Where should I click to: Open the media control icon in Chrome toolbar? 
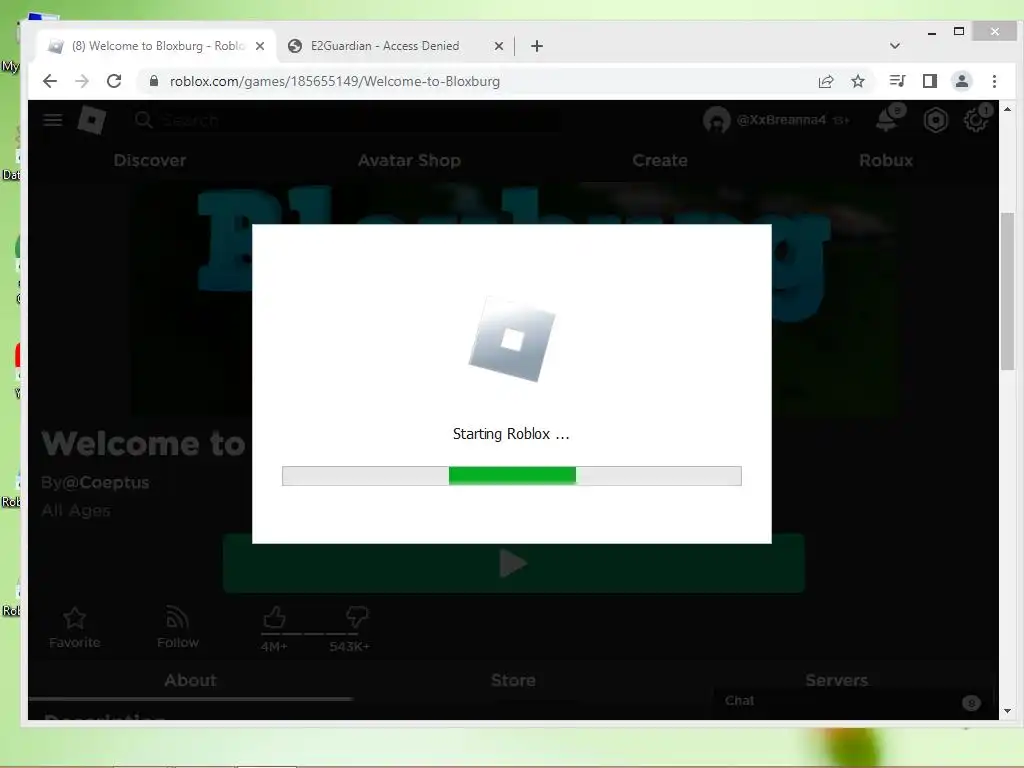[897, 81]
